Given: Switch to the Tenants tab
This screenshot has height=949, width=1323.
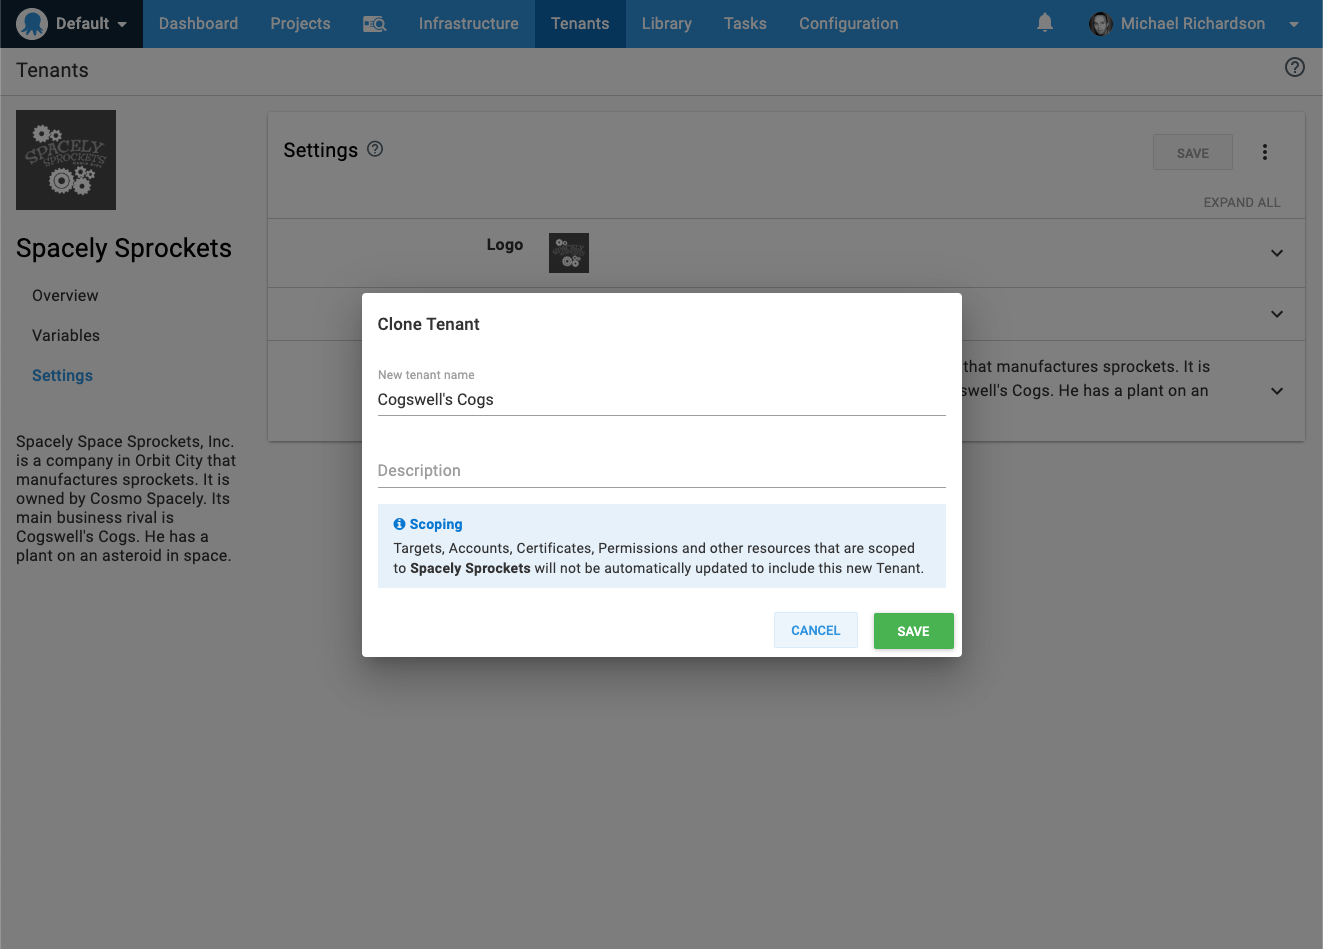Looking at the screenshot, I should pyautogui.click(x=580, y=23).
